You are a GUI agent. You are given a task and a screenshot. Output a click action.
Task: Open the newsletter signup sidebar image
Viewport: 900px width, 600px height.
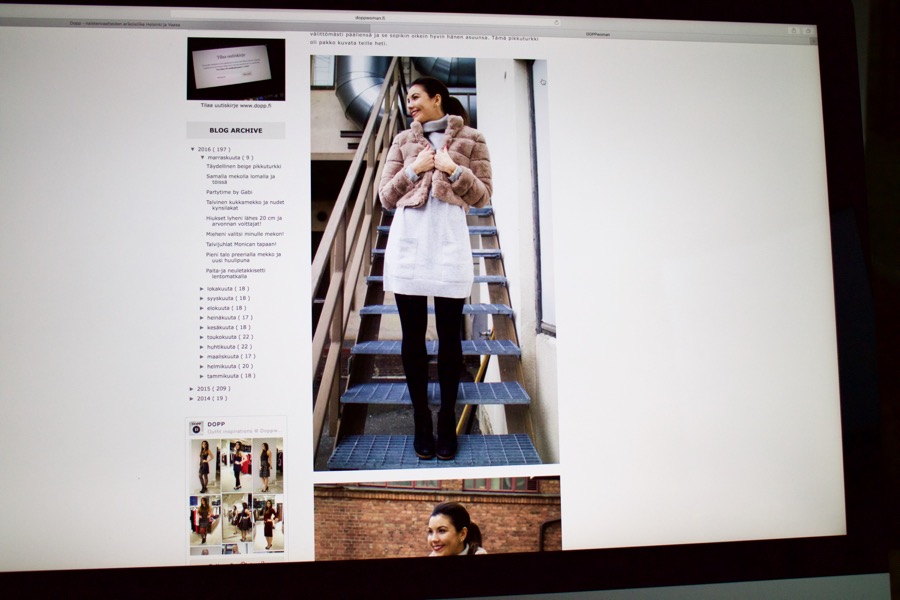click(236, 69)
